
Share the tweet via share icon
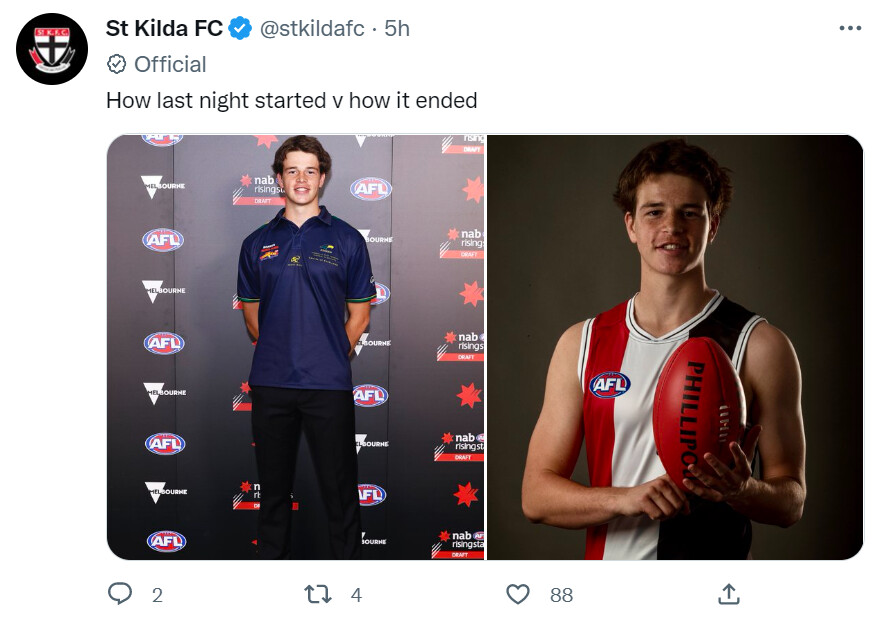pyautogui.click(x=728, y=595)
